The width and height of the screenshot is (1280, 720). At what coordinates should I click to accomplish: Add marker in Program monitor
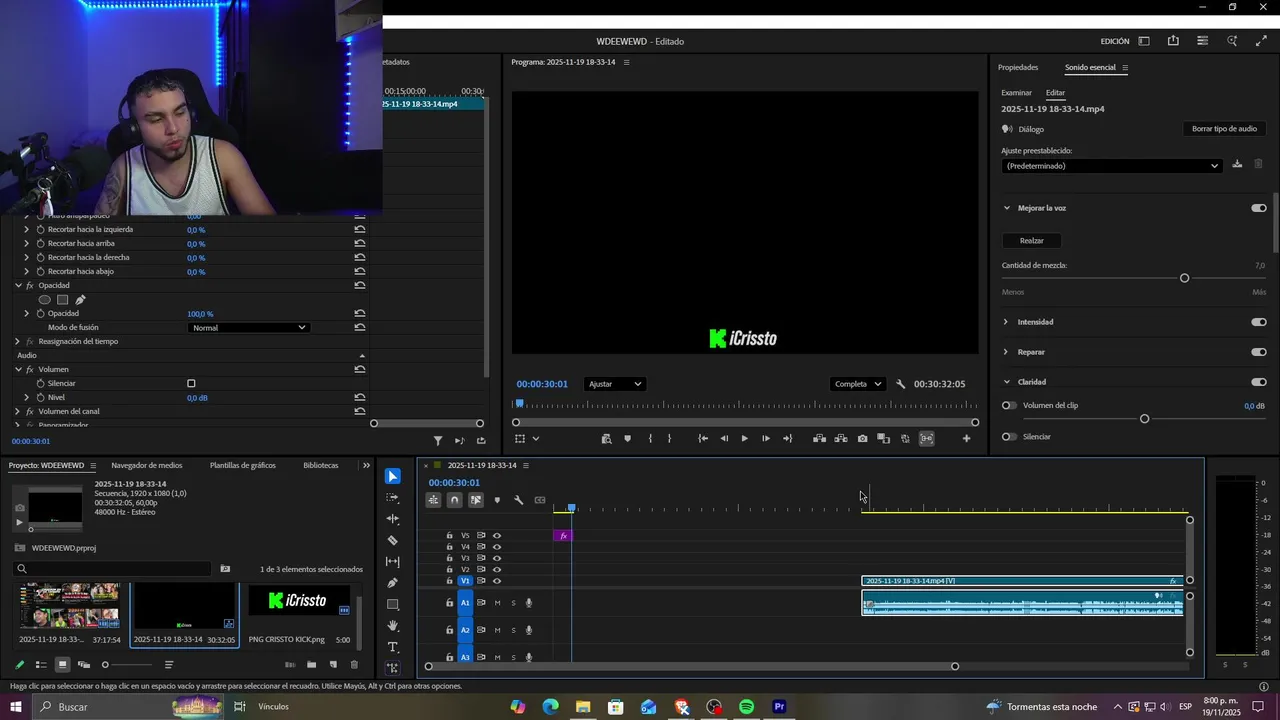pyautogui.click(x=627, y=439)
